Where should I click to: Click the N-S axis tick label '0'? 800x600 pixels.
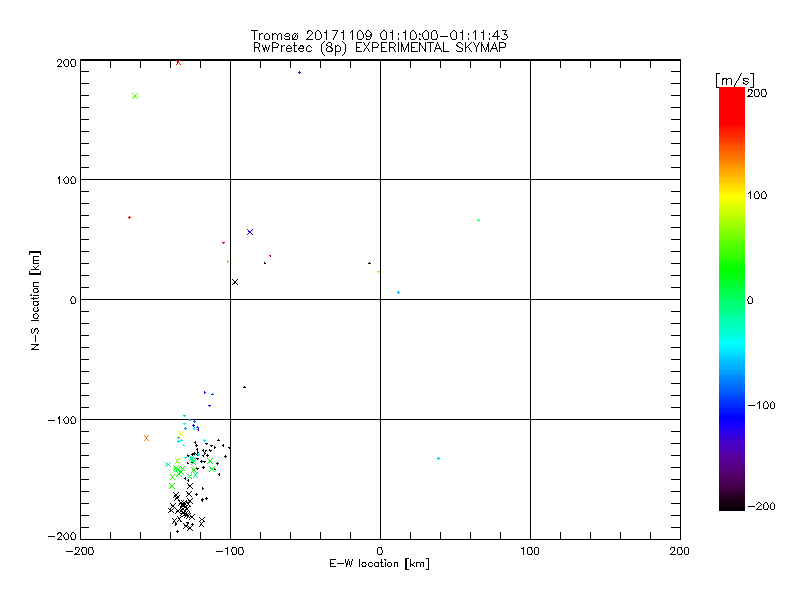tap(73, 301)
